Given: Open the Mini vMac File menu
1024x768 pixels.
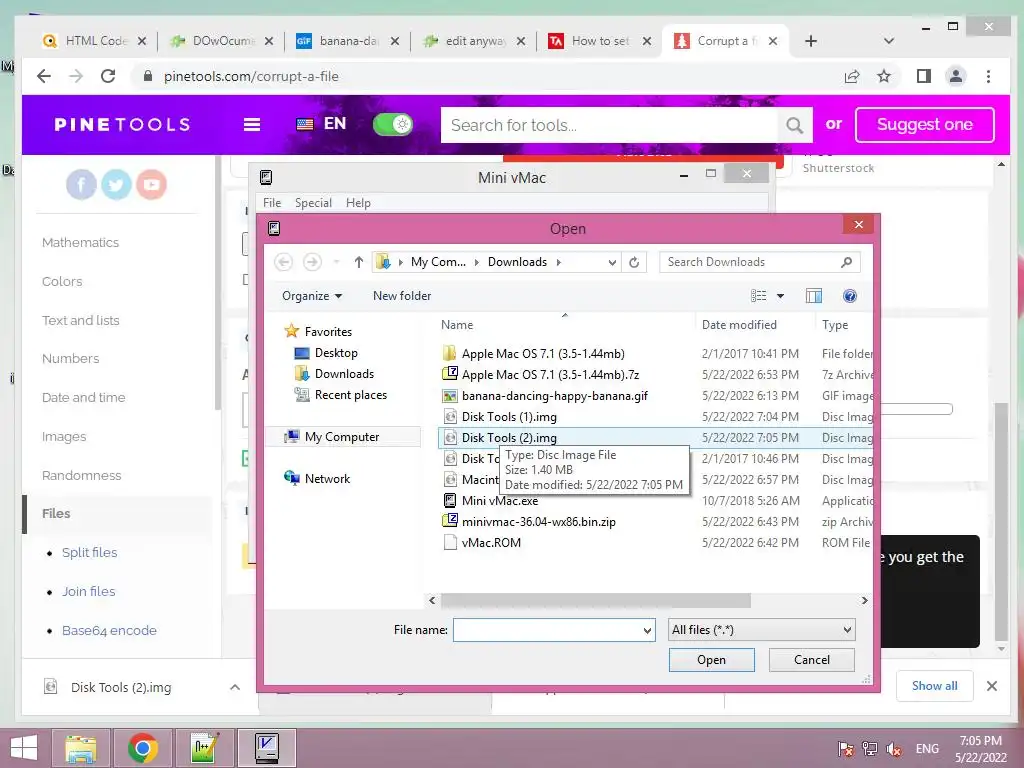Looking at the screenshot, I should click(x=272, y=203).
